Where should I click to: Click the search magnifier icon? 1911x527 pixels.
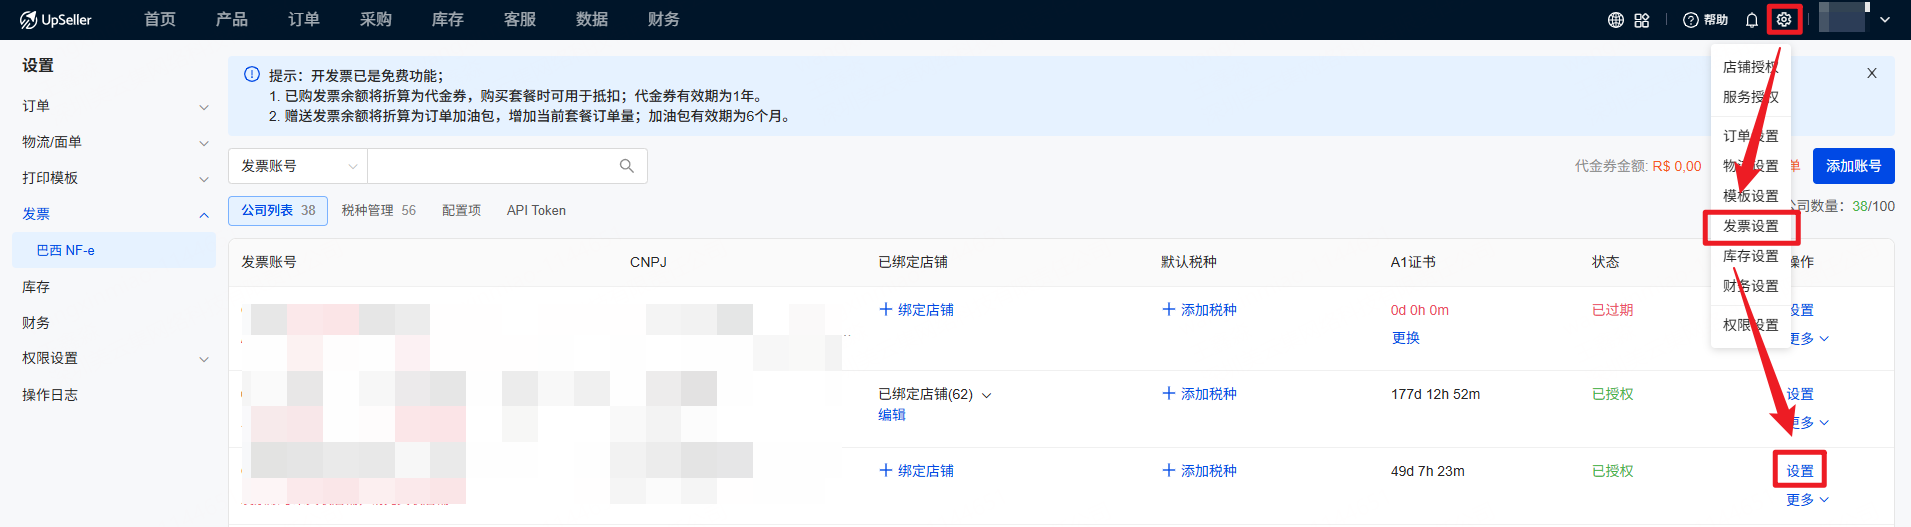627,166
